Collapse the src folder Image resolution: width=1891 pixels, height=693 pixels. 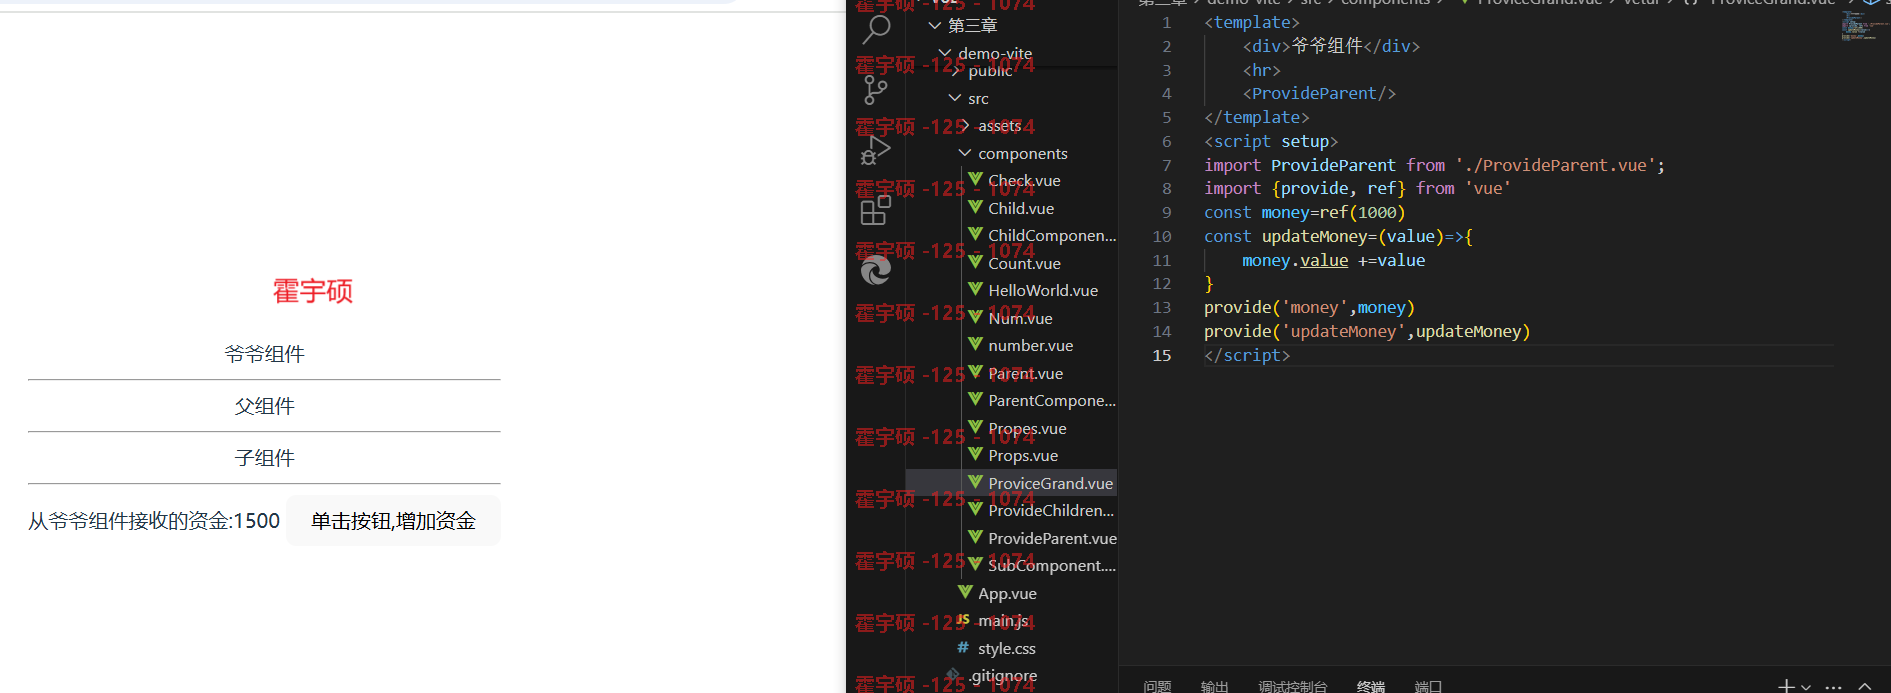[955, 98]
